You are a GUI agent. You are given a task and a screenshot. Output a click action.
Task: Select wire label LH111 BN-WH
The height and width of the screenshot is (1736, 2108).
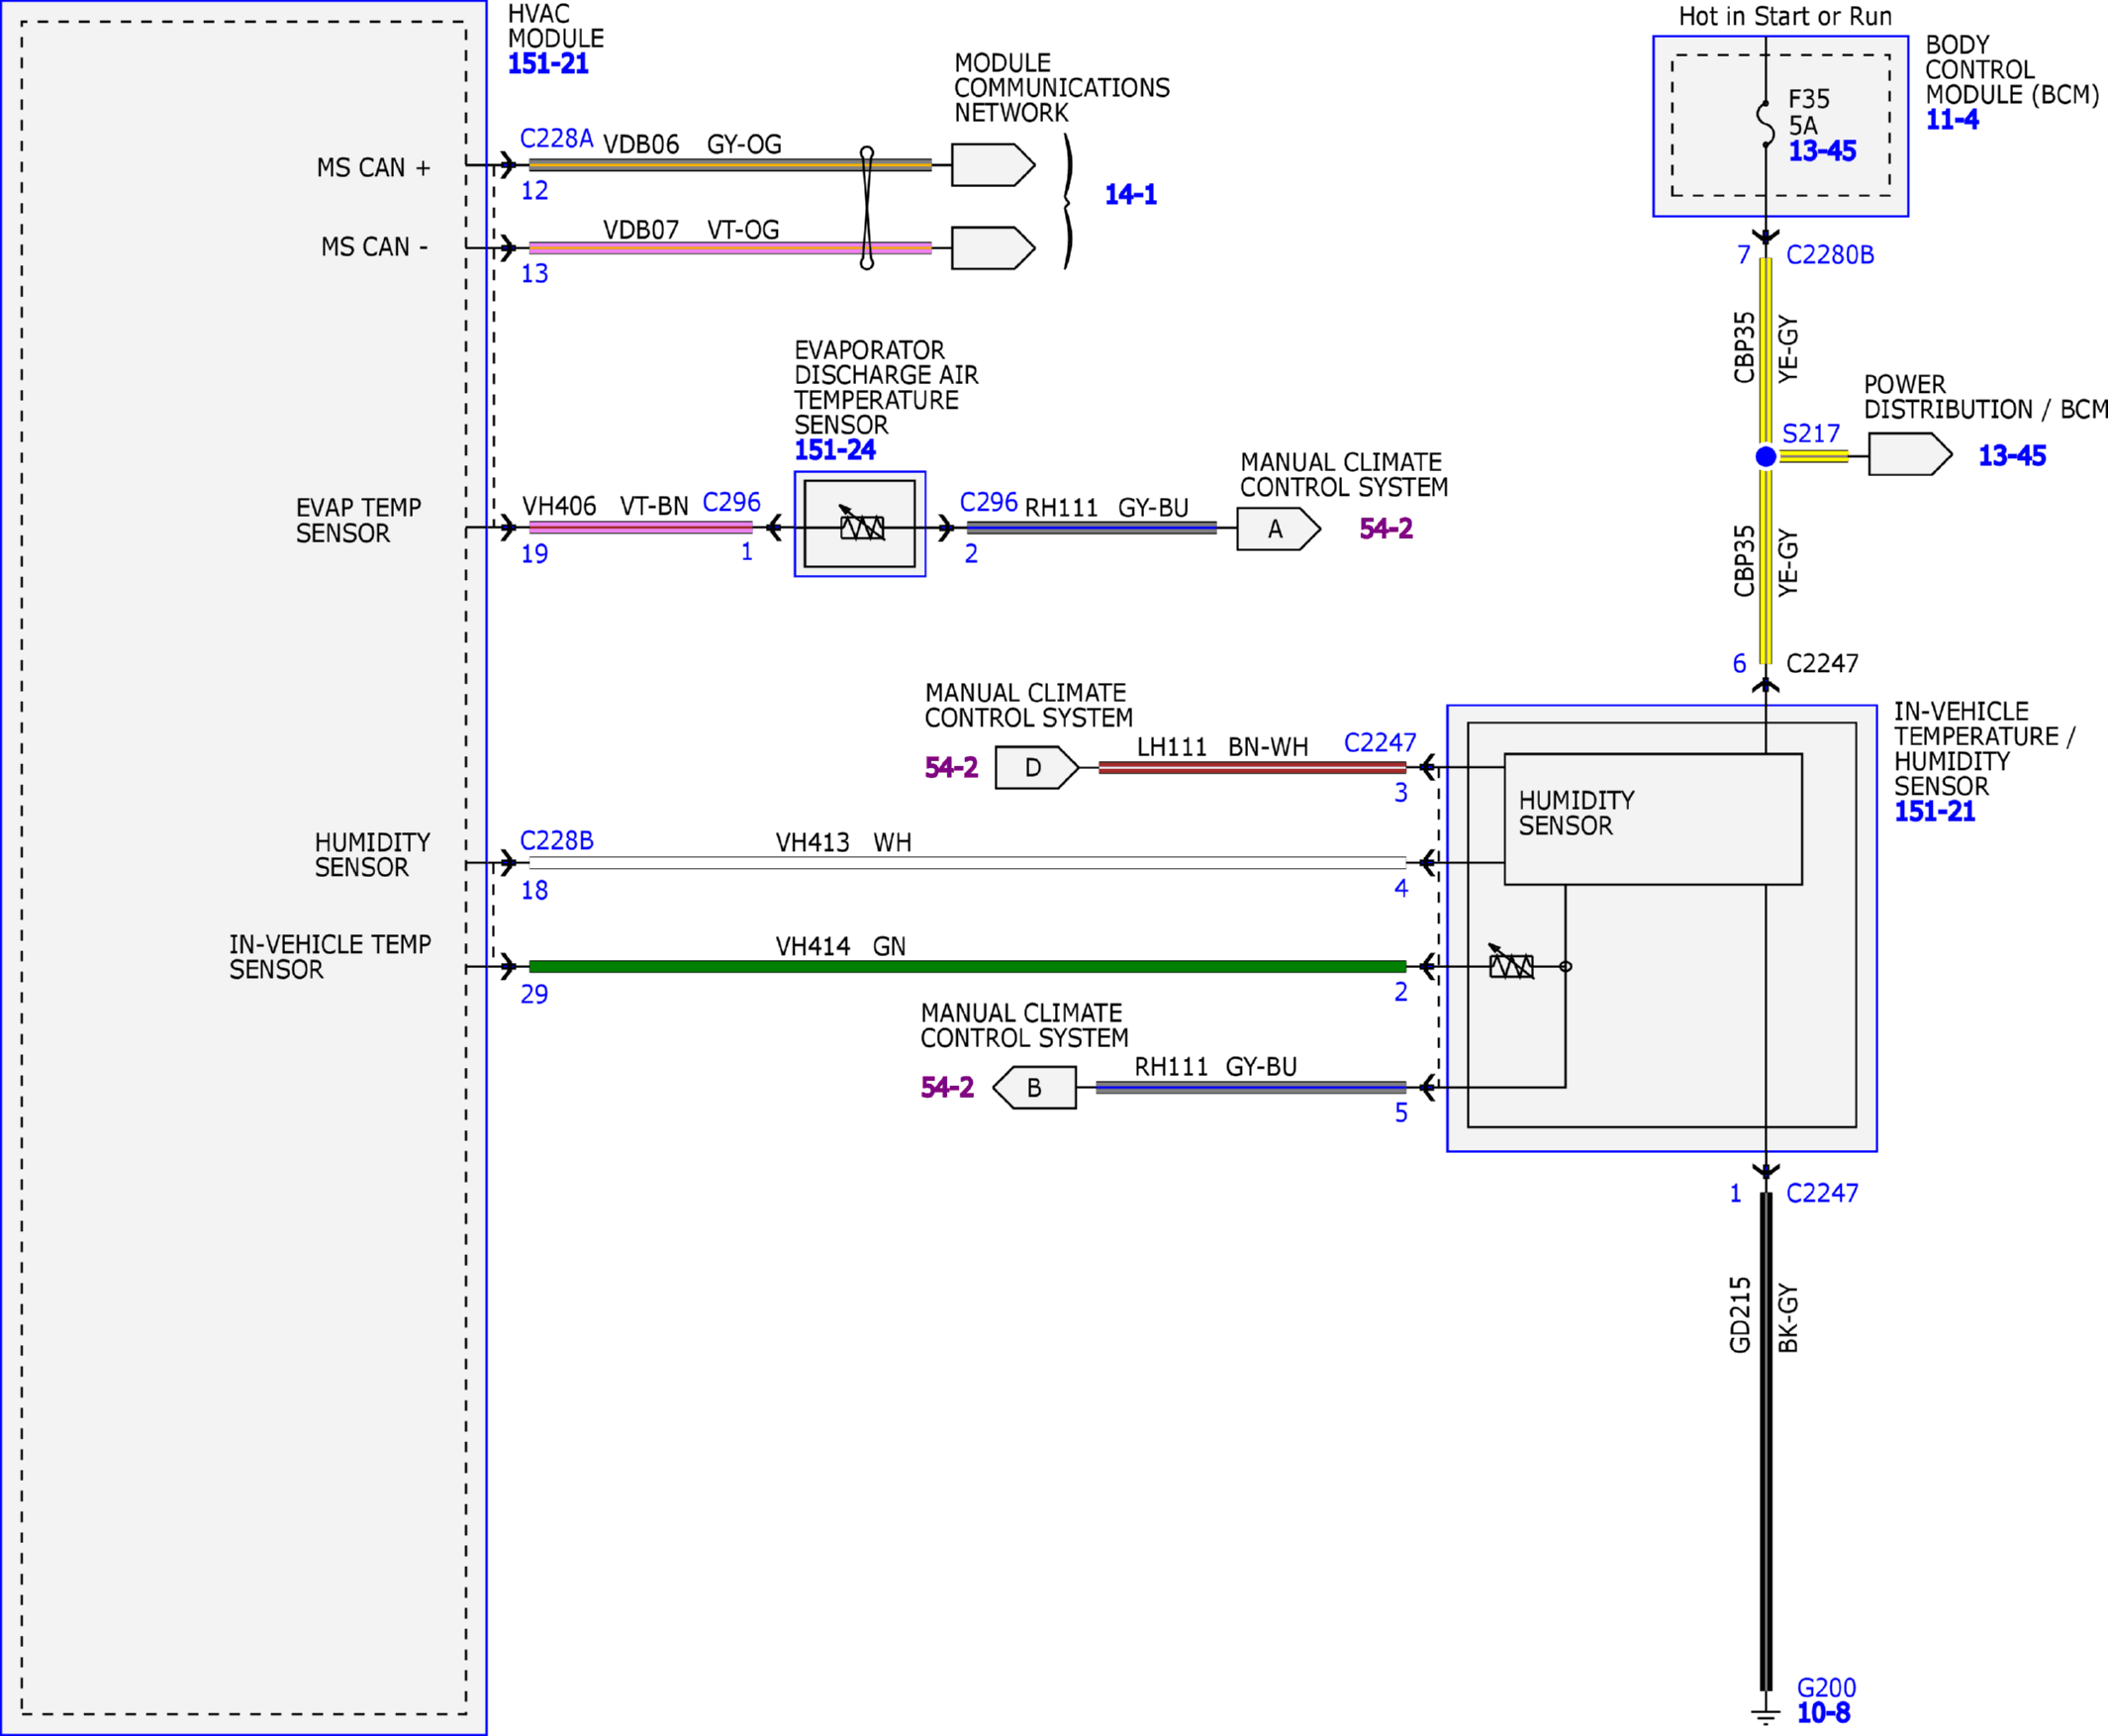(1222, 748)
